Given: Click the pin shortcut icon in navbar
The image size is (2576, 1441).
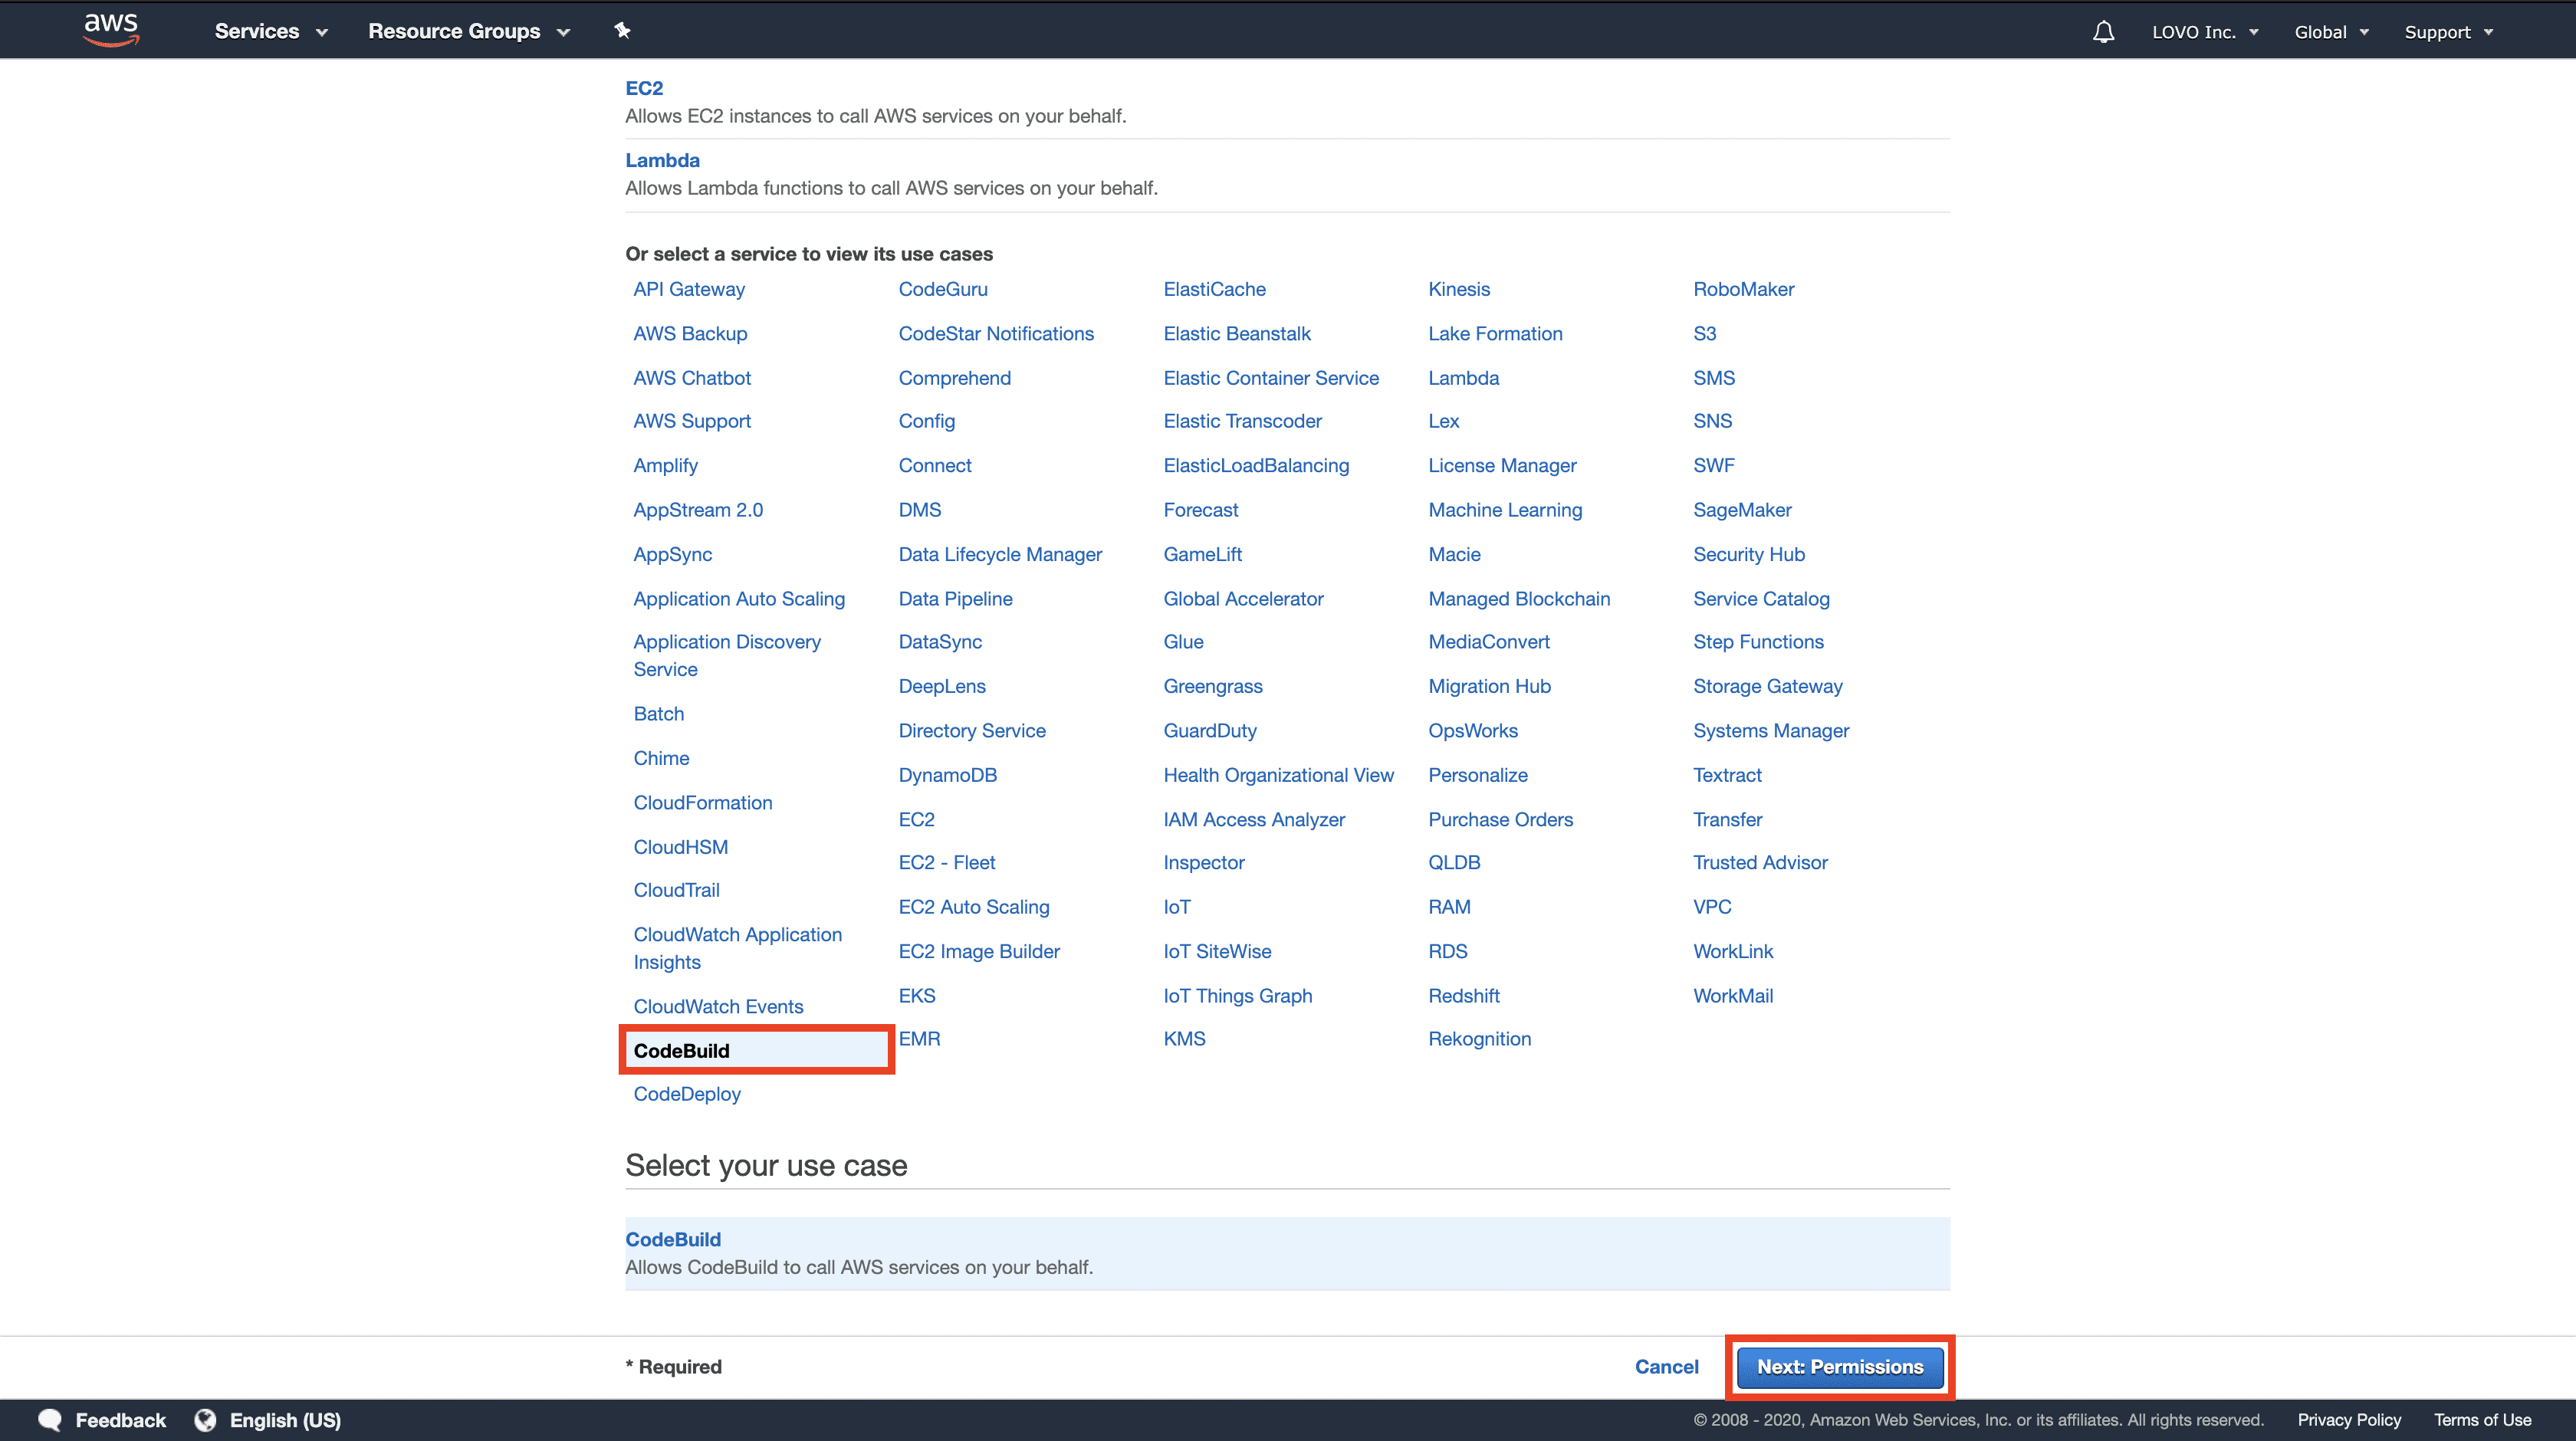Looking at the screenshot, I should (x=622, y=31).
